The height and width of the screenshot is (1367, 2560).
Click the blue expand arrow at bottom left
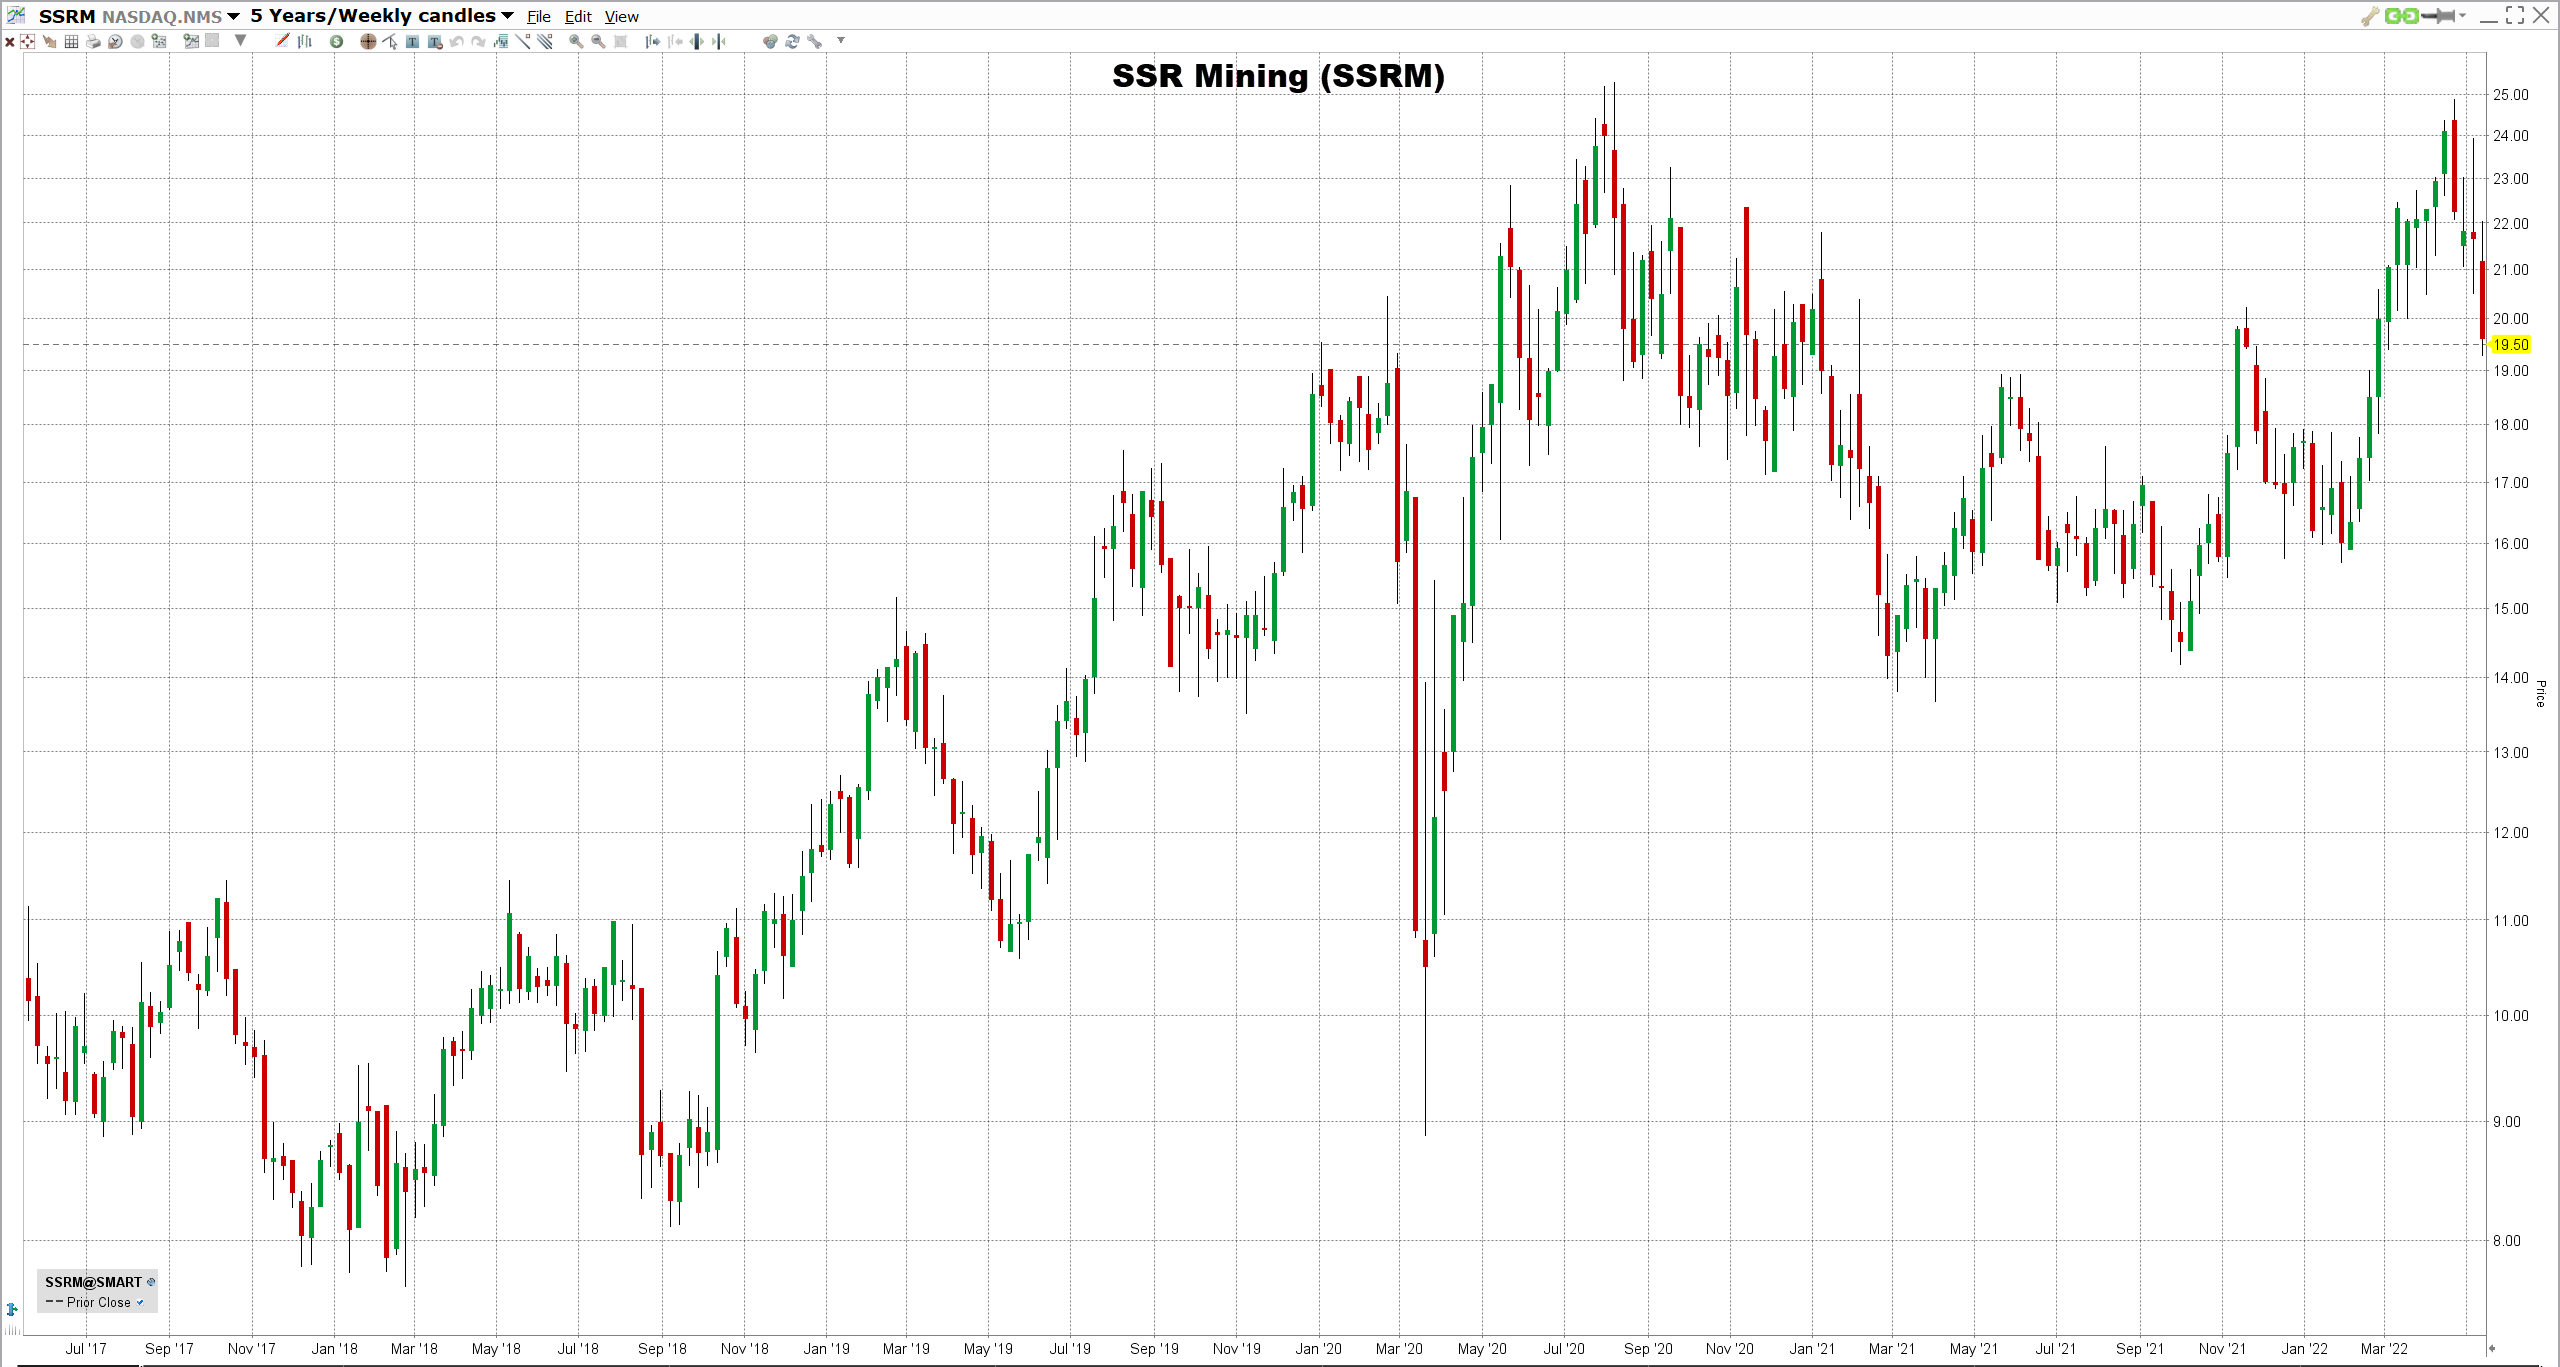12,1309
